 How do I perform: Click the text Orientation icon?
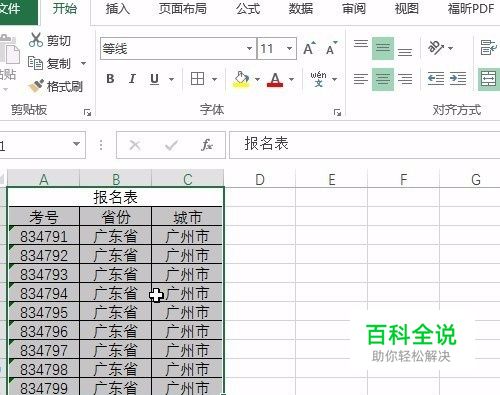tap(436, 48)
